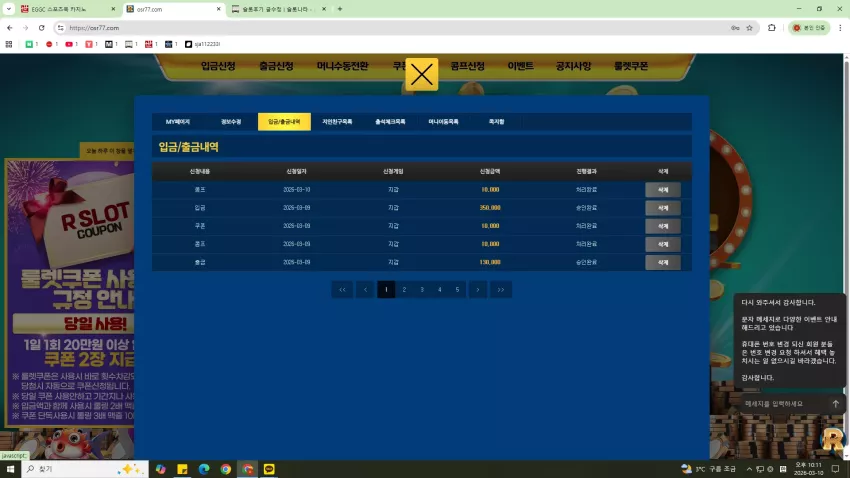Switch to the MY페이지 tab
850x478 pixels.
coord(178,122)
